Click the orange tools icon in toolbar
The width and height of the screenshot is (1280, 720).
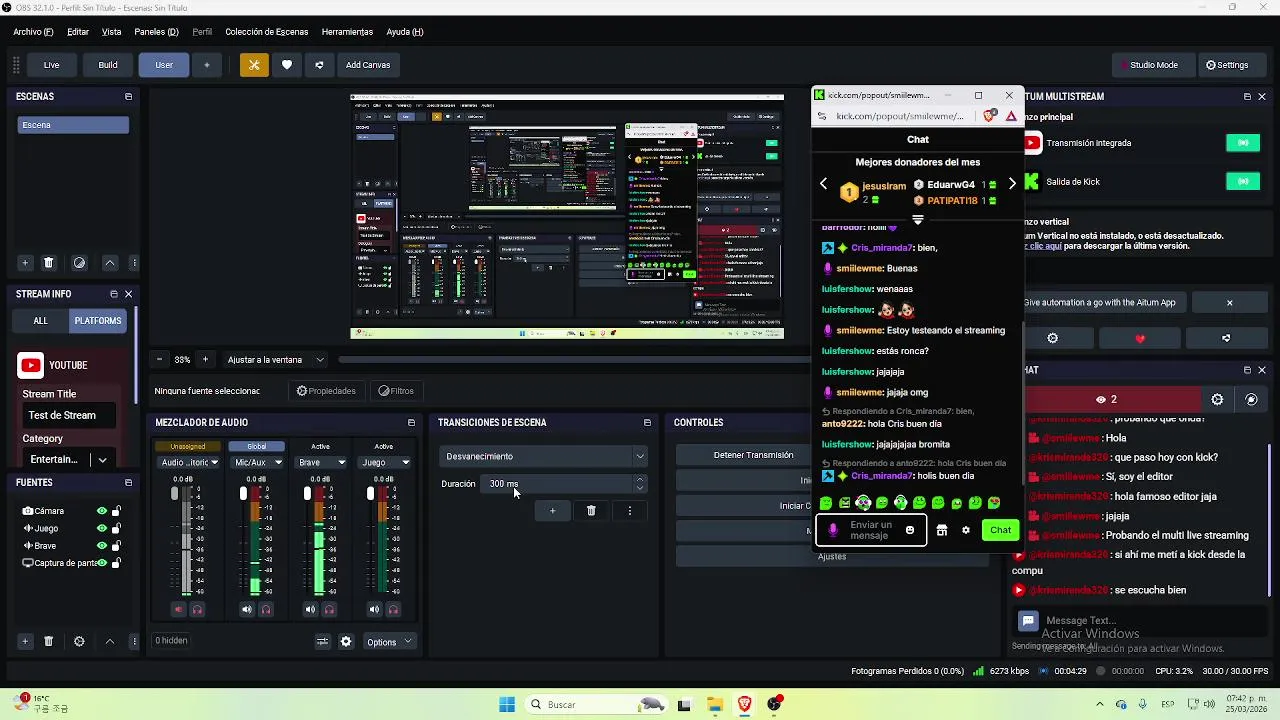pyautogui.click(x=254, y=65)
